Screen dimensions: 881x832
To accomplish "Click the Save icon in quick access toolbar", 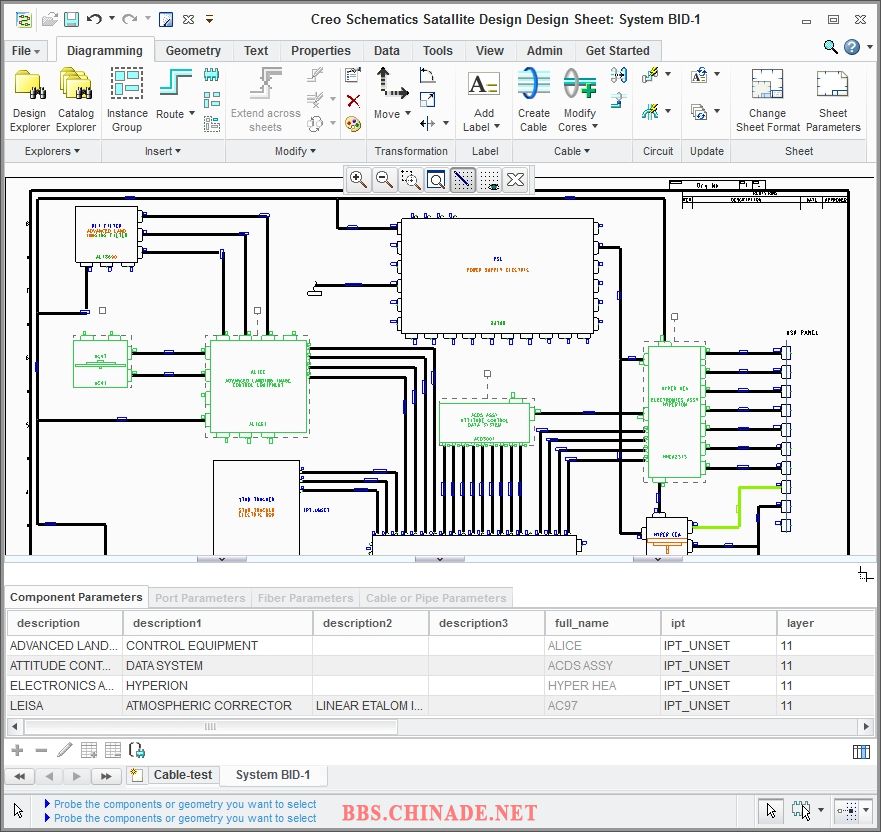I will tap(71, 19).
